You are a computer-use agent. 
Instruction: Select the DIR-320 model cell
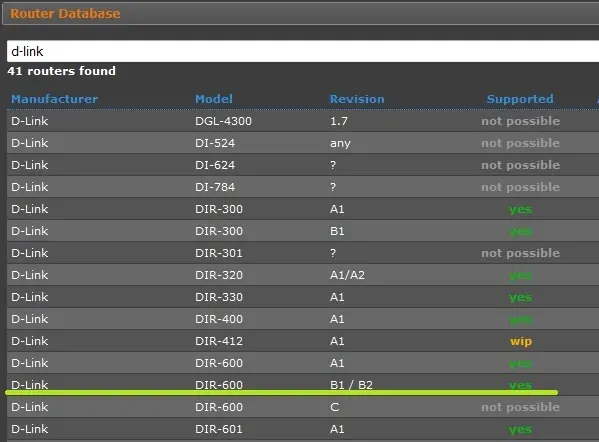[x=219, y=275]
